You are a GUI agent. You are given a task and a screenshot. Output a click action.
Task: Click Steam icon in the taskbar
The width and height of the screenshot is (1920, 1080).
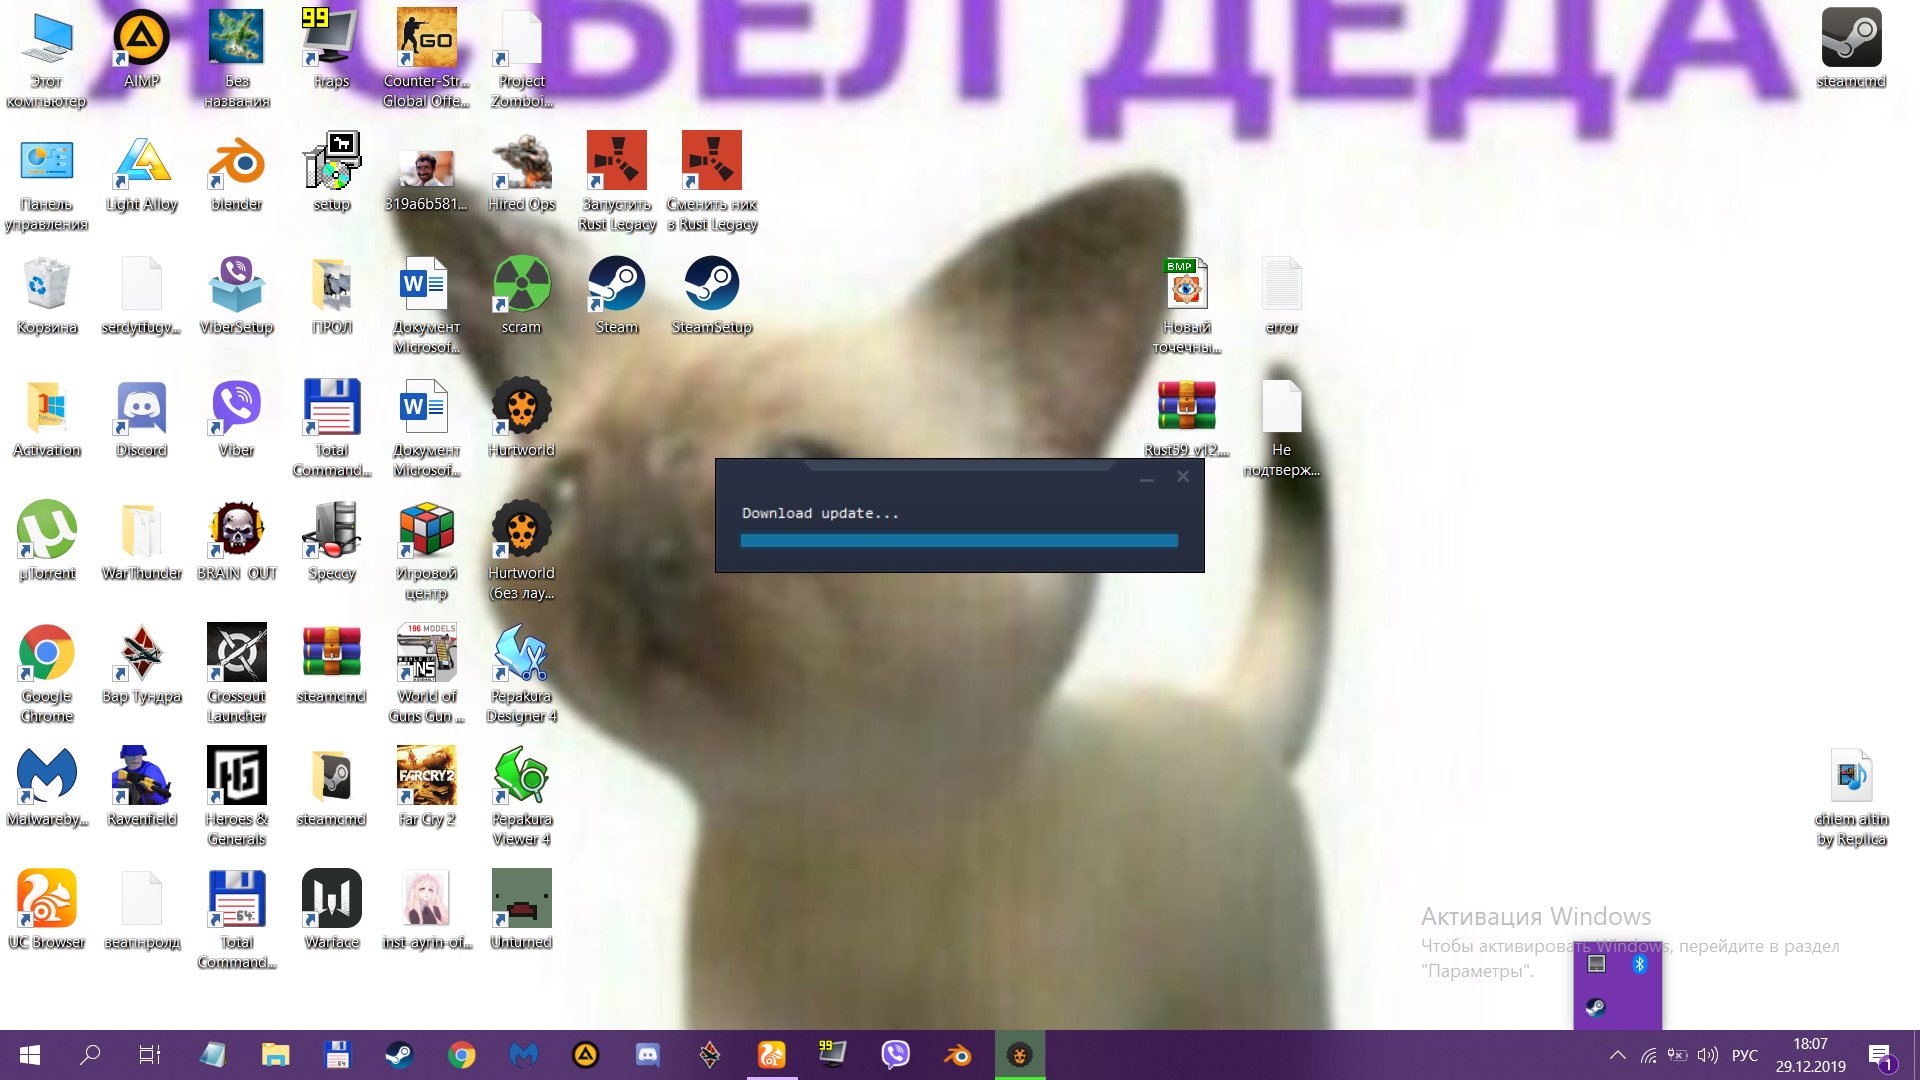[399, 1055]
